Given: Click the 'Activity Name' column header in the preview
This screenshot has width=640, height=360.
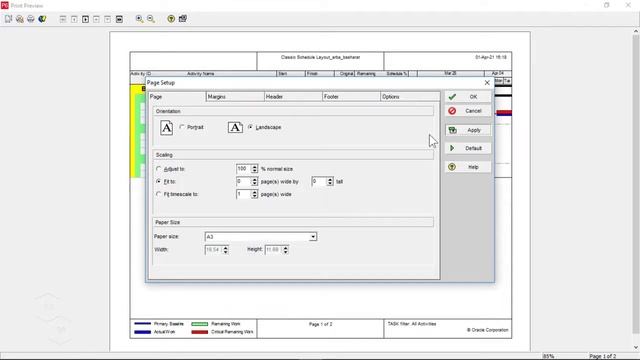Looking at the screenshot, I should point(200,74).
